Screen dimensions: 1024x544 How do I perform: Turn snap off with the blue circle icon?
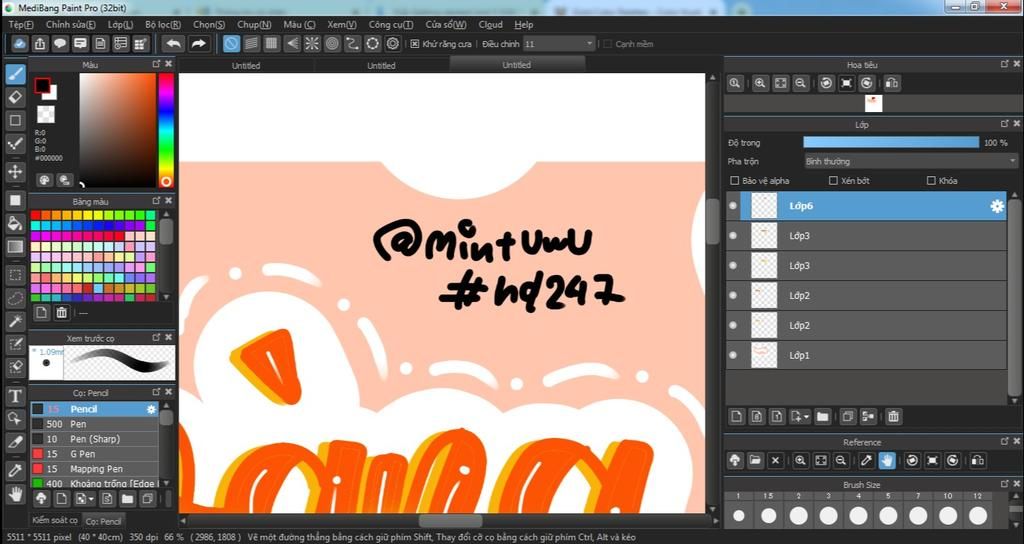tap(231, 44)
